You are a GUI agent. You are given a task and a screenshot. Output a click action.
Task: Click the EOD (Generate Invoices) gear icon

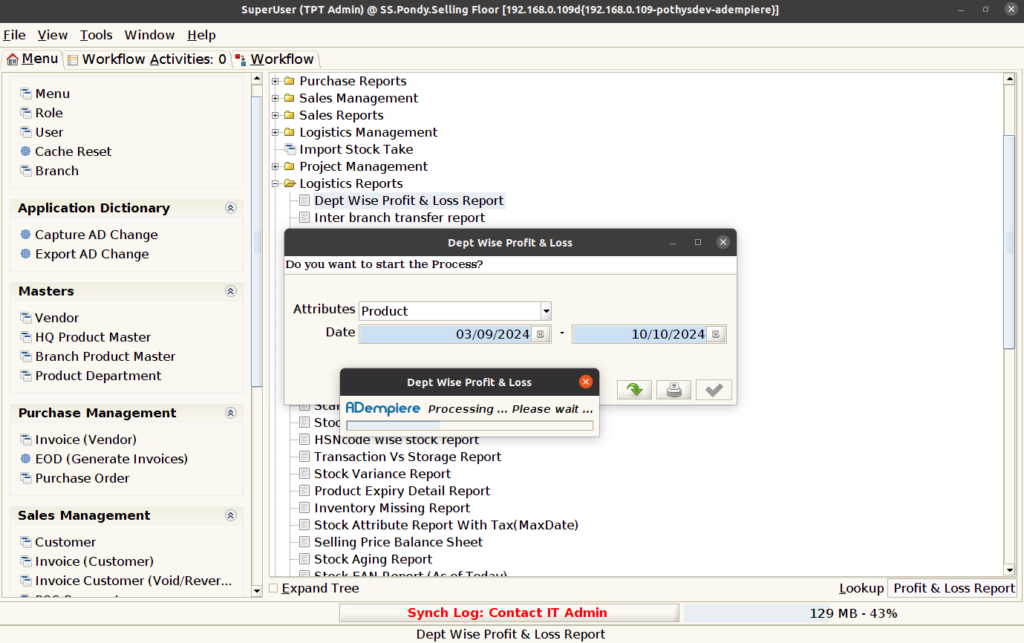25,459
